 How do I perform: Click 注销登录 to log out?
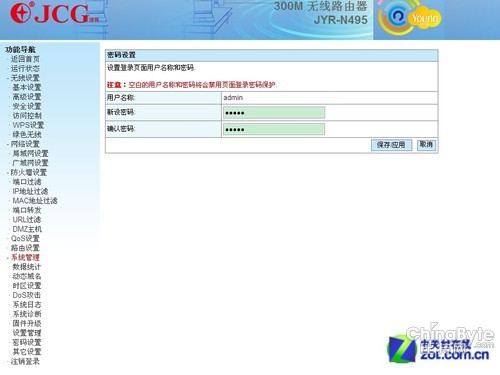tap(25, 361)
